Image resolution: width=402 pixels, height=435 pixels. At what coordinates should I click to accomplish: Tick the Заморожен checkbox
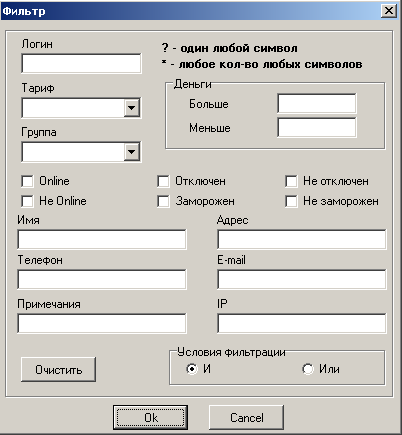tap(163, 201)
